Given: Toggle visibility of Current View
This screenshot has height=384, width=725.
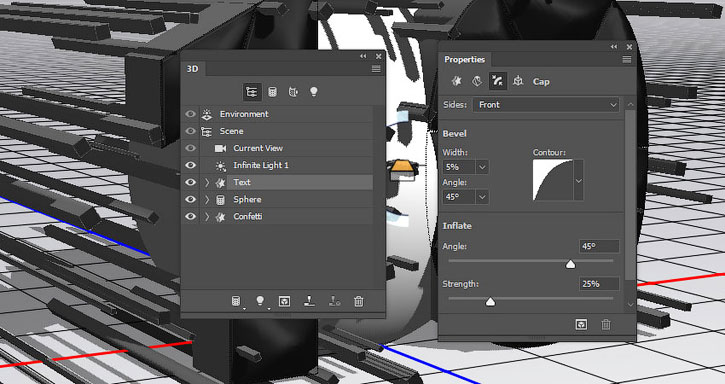Looking at the screenshot, I should 190,148.
